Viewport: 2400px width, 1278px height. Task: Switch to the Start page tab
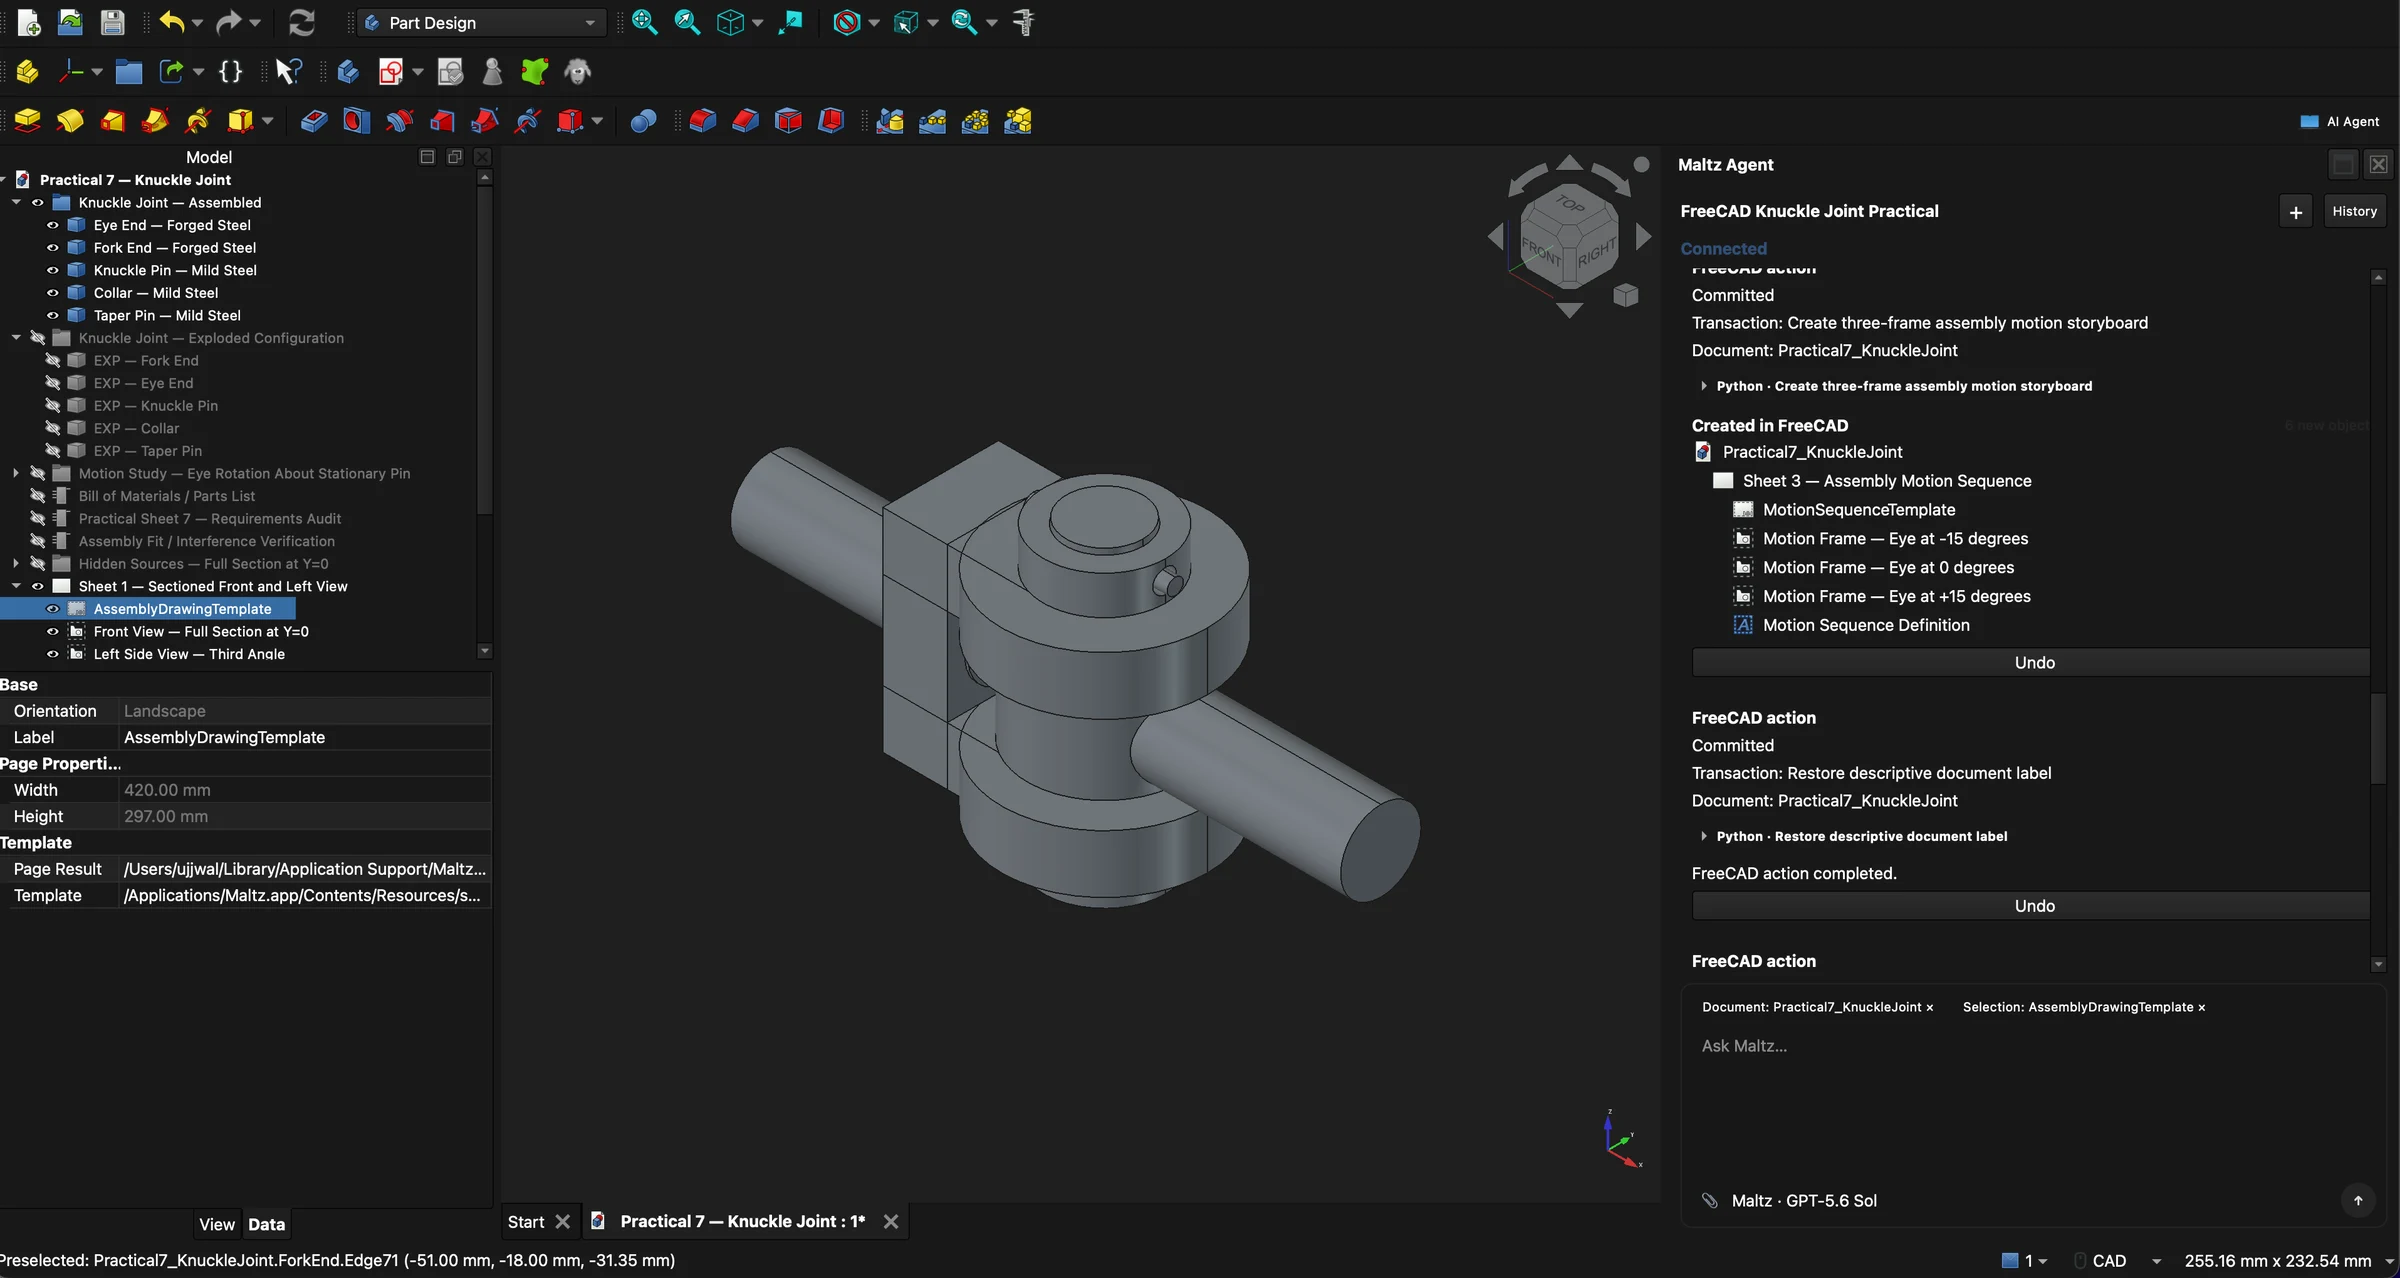pos(526,1221)
